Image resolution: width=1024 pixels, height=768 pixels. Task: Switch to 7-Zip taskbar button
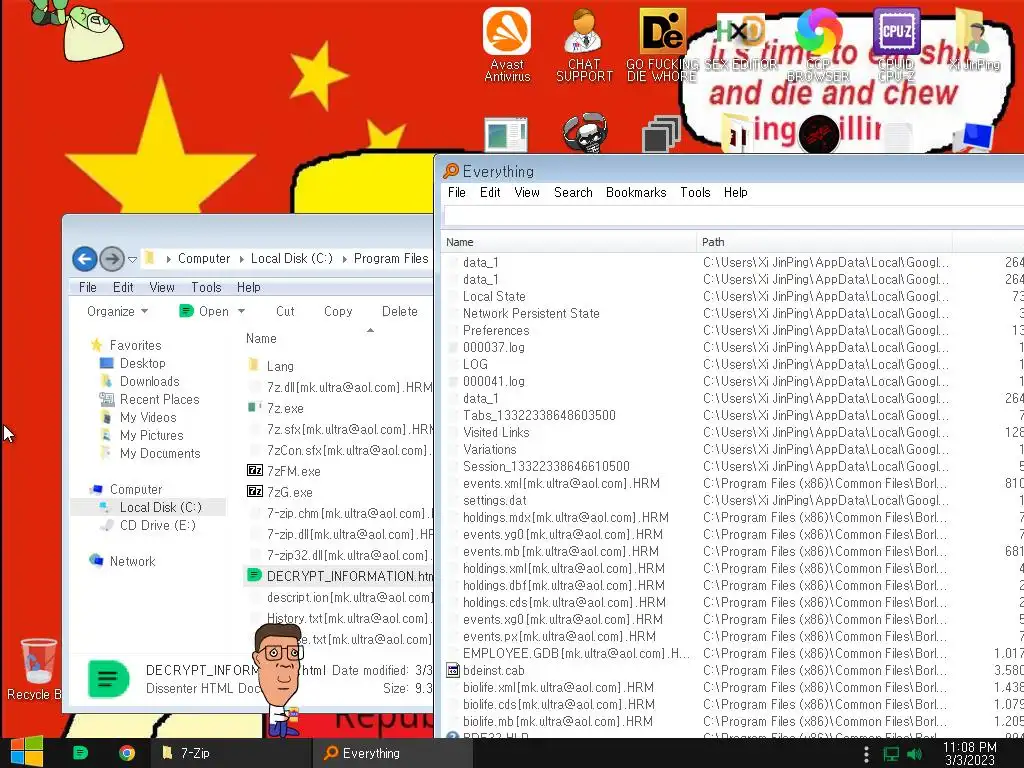[230, 753]
